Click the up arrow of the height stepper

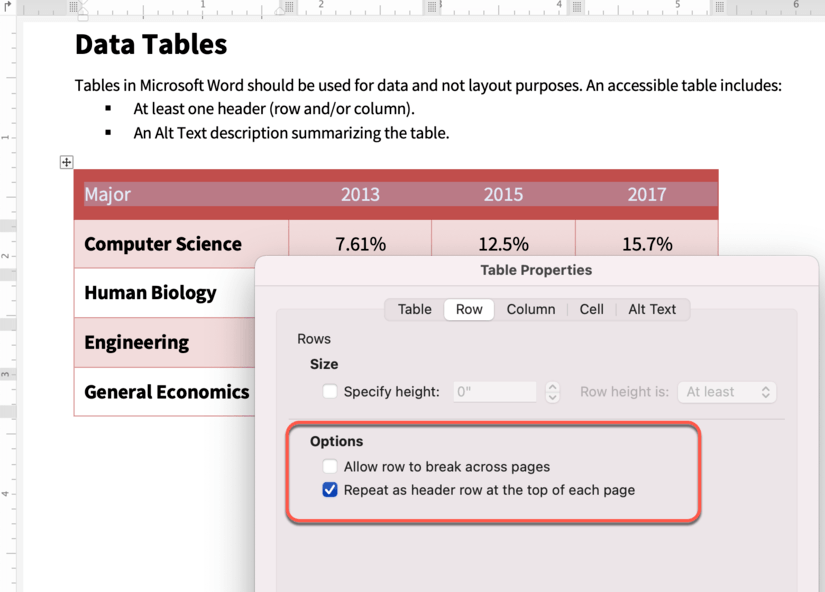(x=552, y=387)
